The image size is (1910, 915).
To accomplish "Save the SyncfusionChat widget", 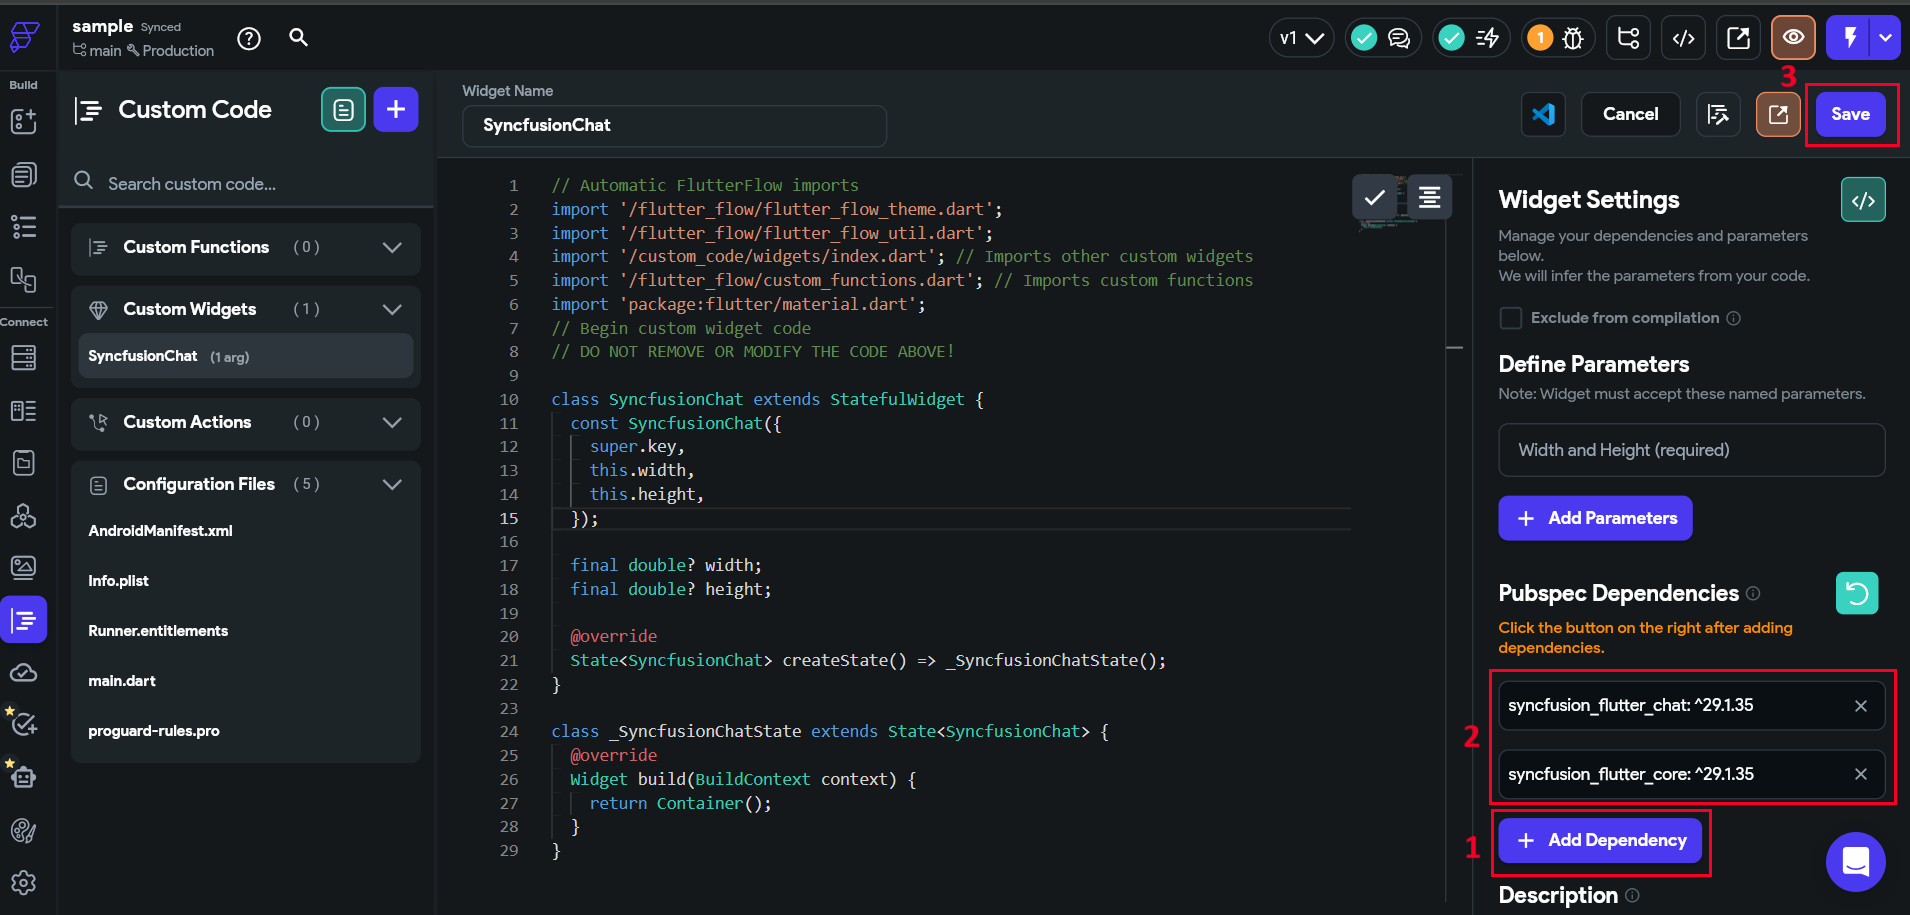I will coord(1849,114).
